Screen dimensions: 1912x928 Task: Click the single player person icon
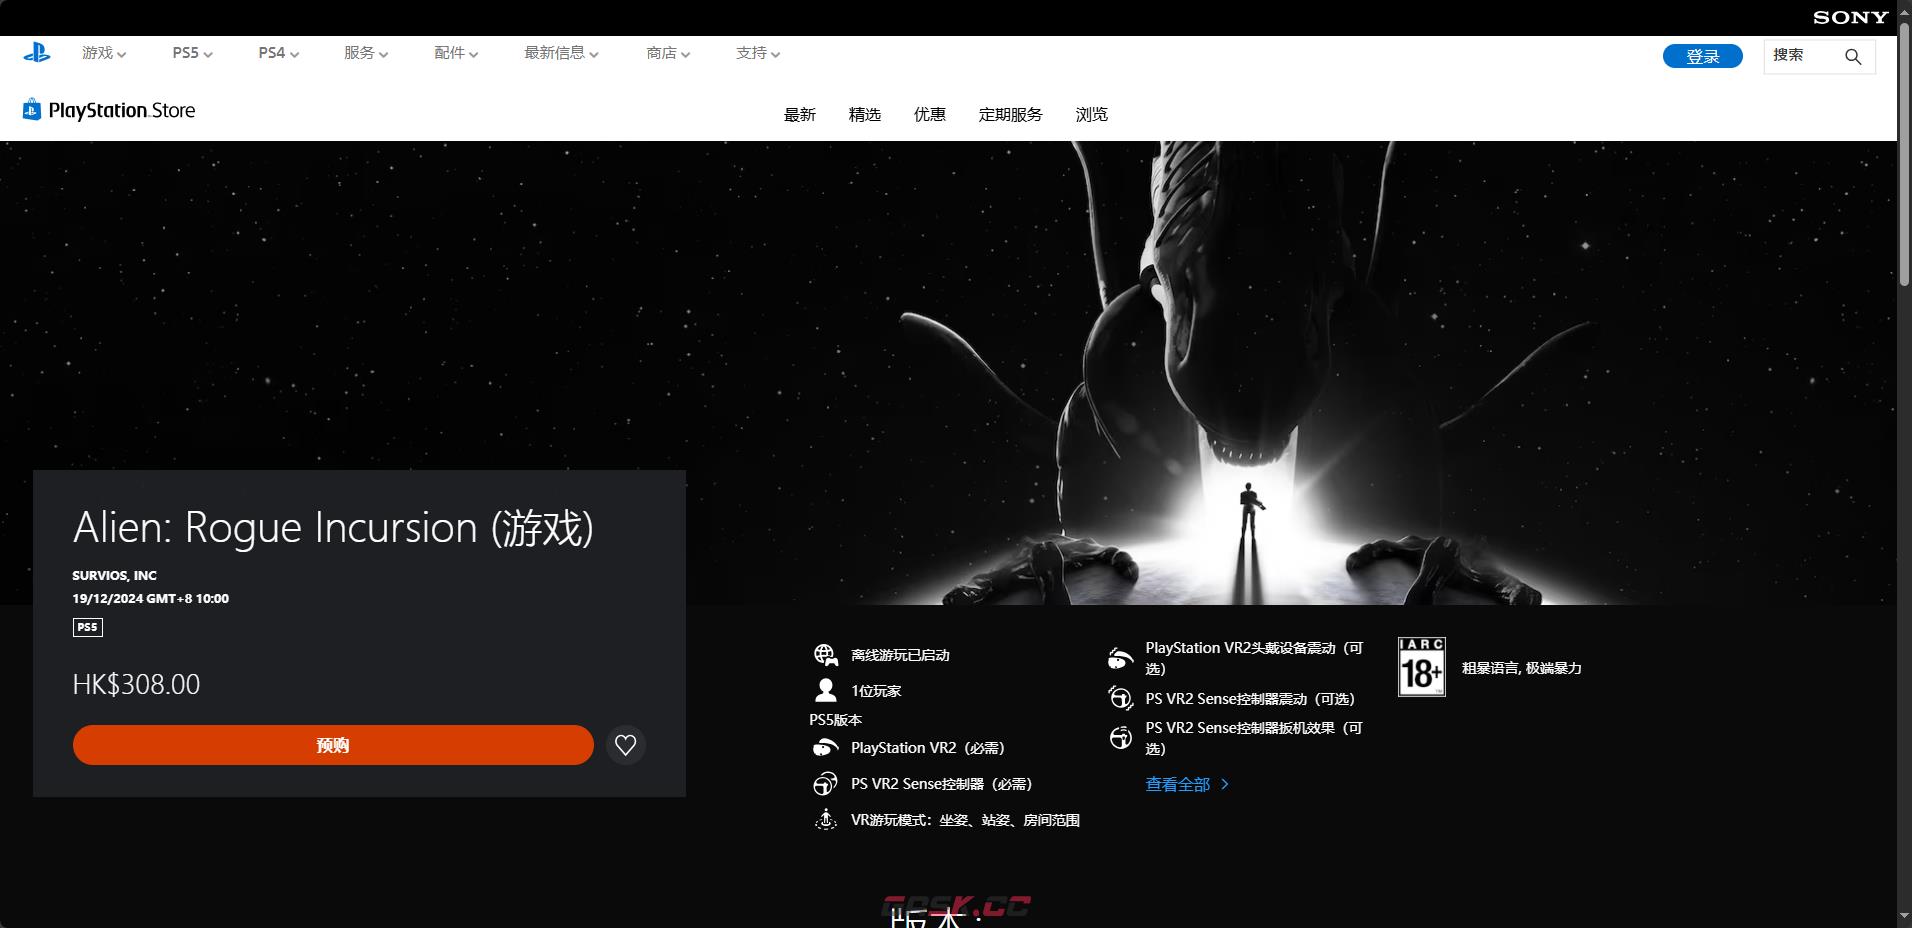tap(825, 691)
